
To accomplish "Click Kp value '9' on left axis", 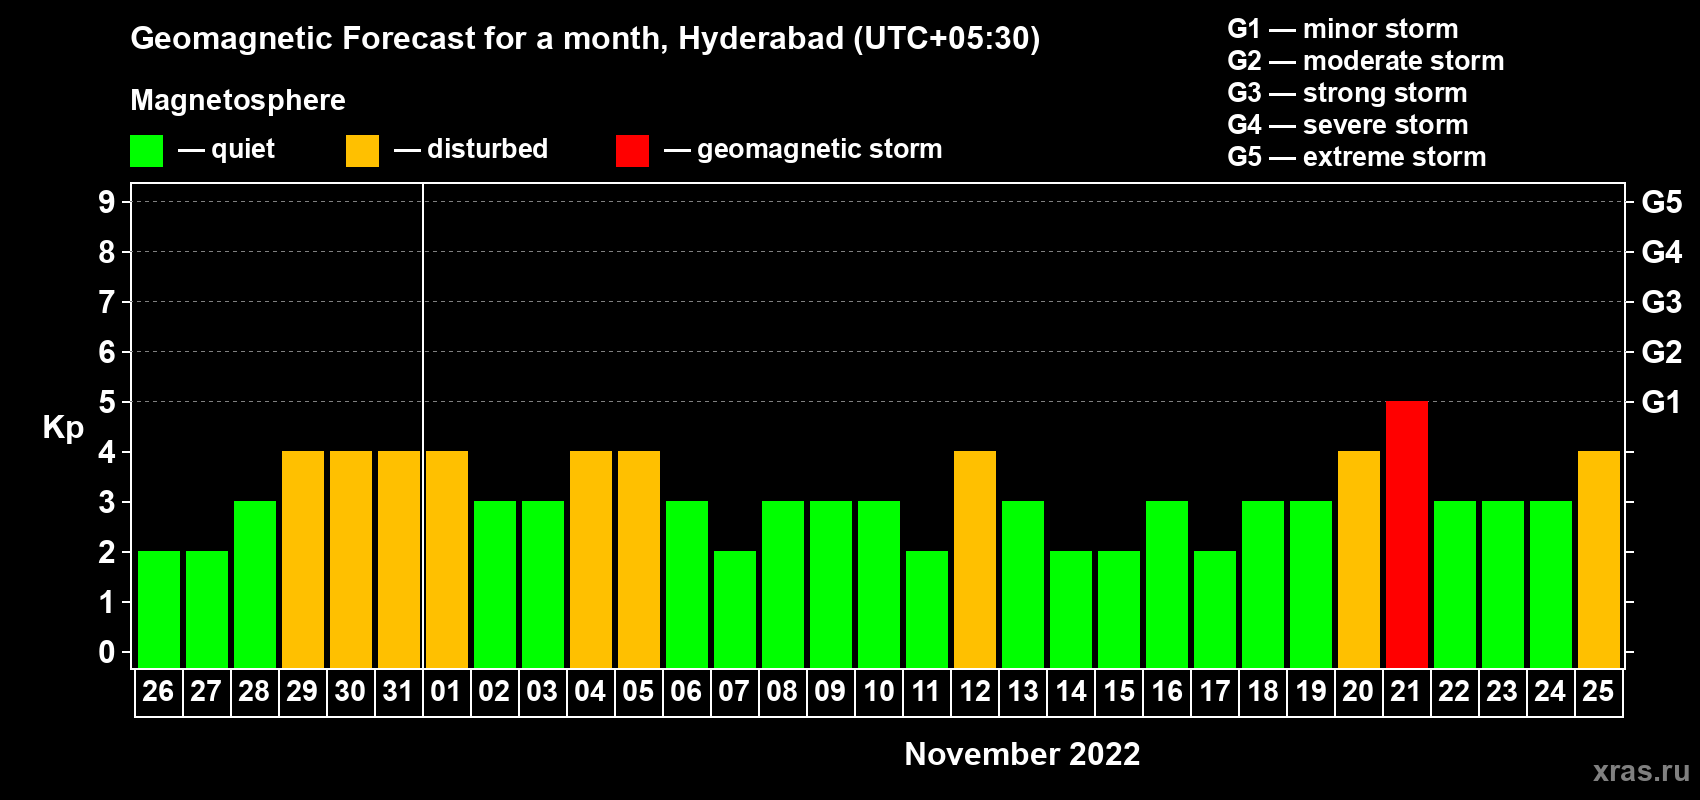I will (106, 202).
